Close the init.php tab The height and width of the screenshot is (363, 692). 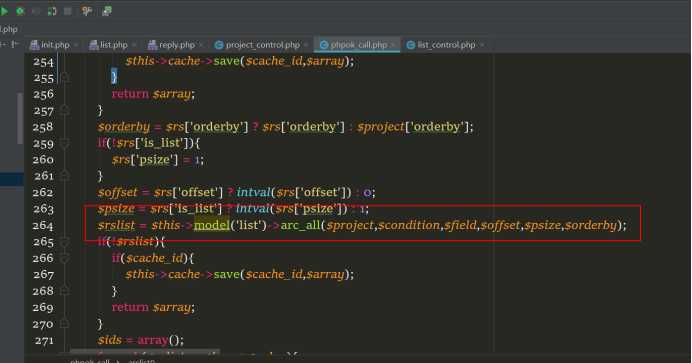click(x=76, y=45)
